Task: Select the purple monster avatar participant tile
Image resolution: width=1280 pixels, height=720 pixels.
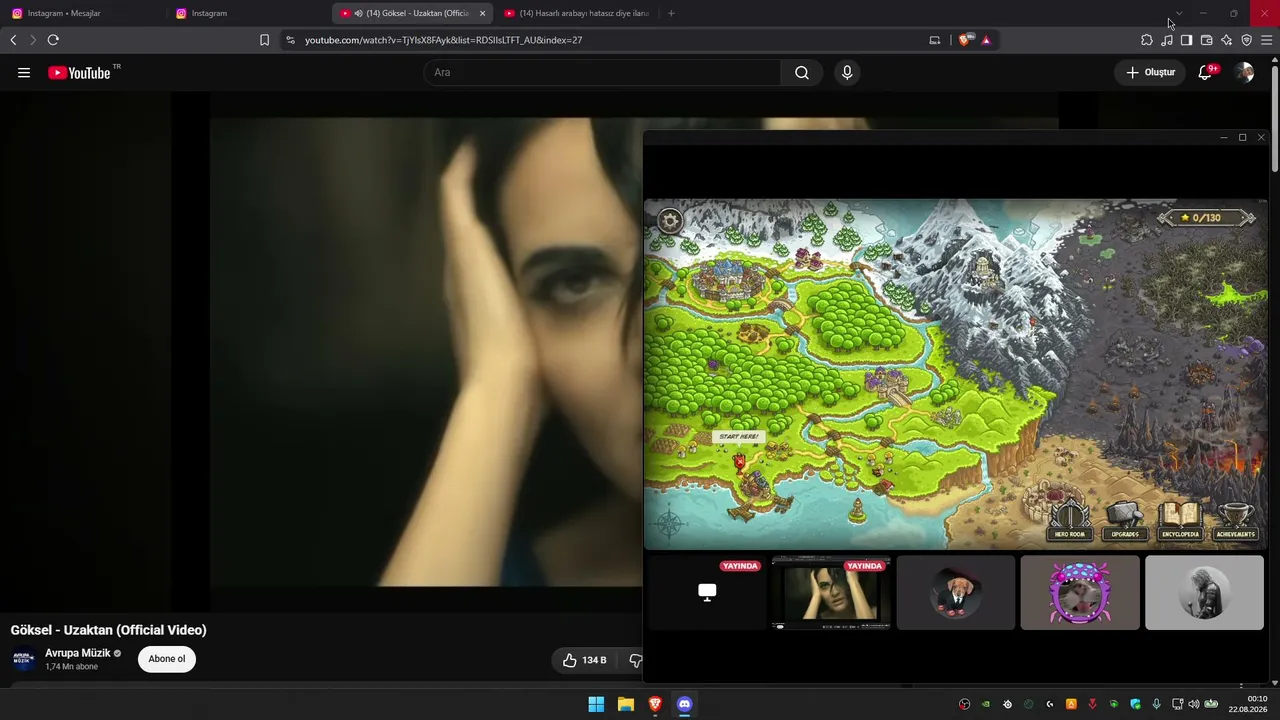Action: (1079, 592)
